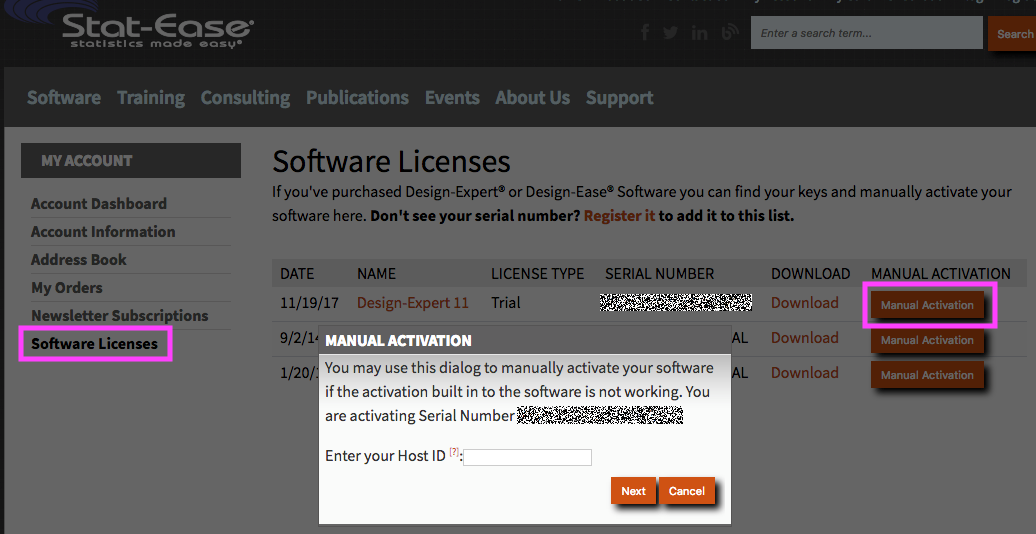Click Download in the 9/2/14 row
The height and width of the screenshot is (534, 1036).
(x=805, y=338)
